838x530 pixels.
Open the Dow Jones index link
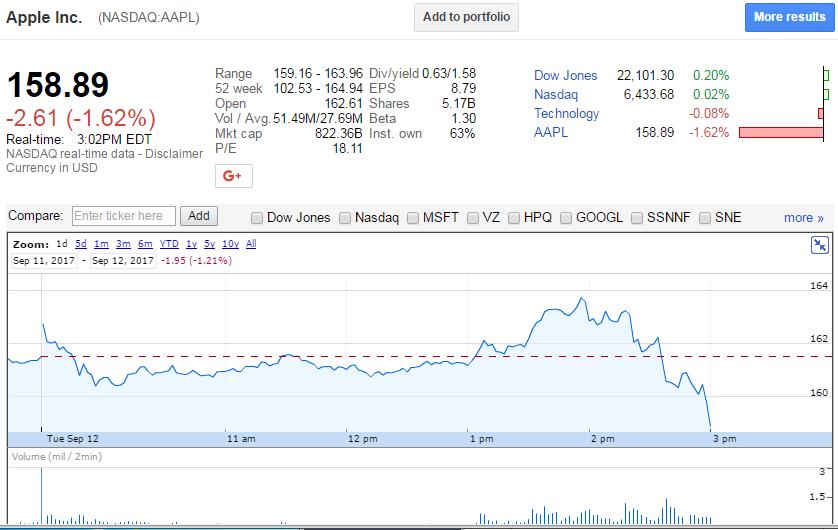point(565,75)
